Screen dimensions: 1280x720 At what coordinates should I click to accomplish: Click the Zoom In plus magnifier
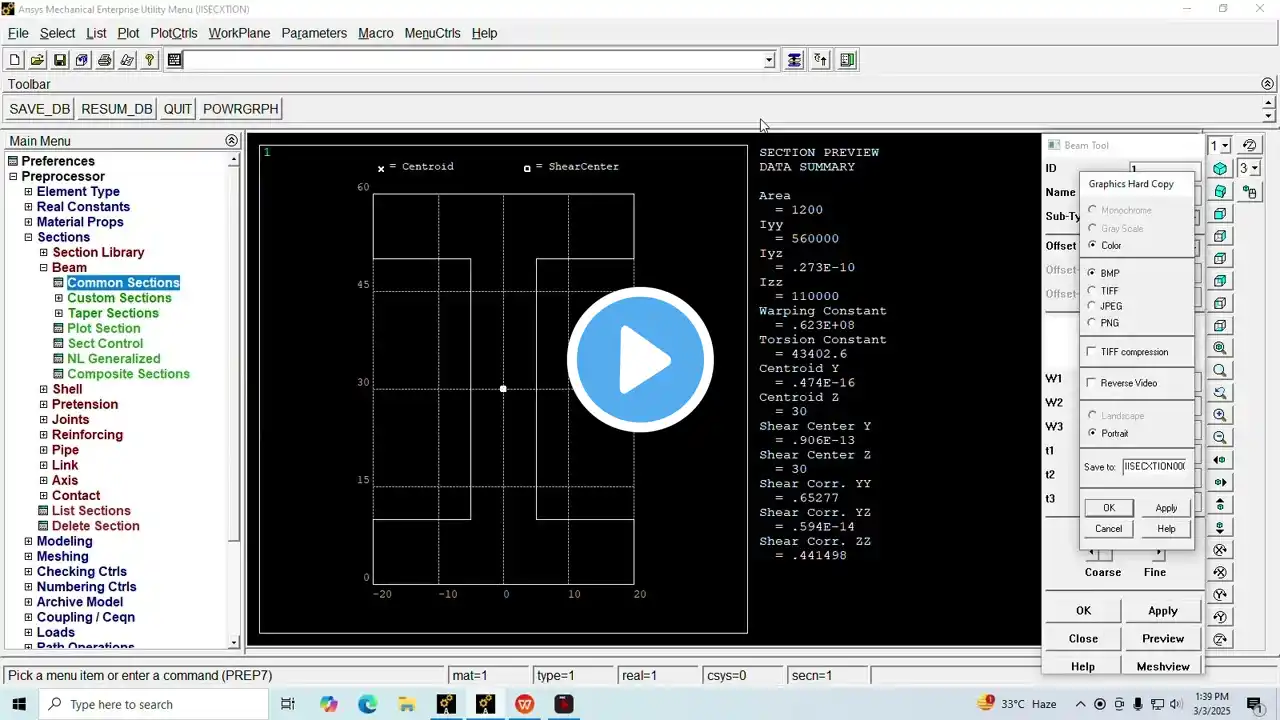[x=1220, y=415]
